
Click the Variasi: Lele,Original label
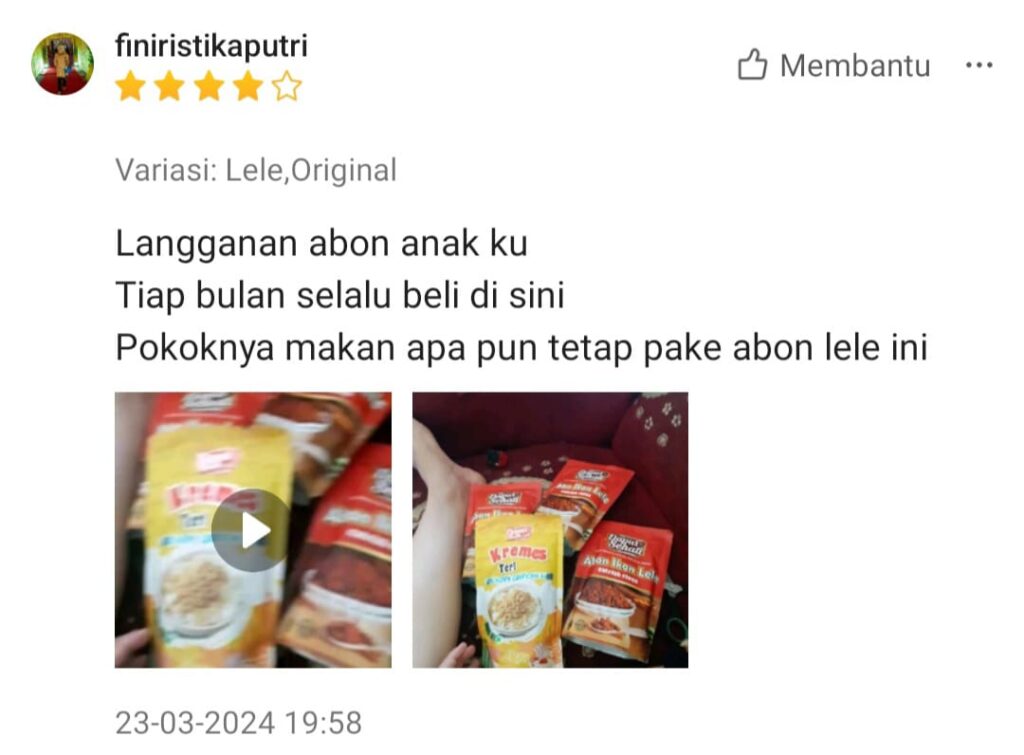pyautogui.click(x=256, y=170)
